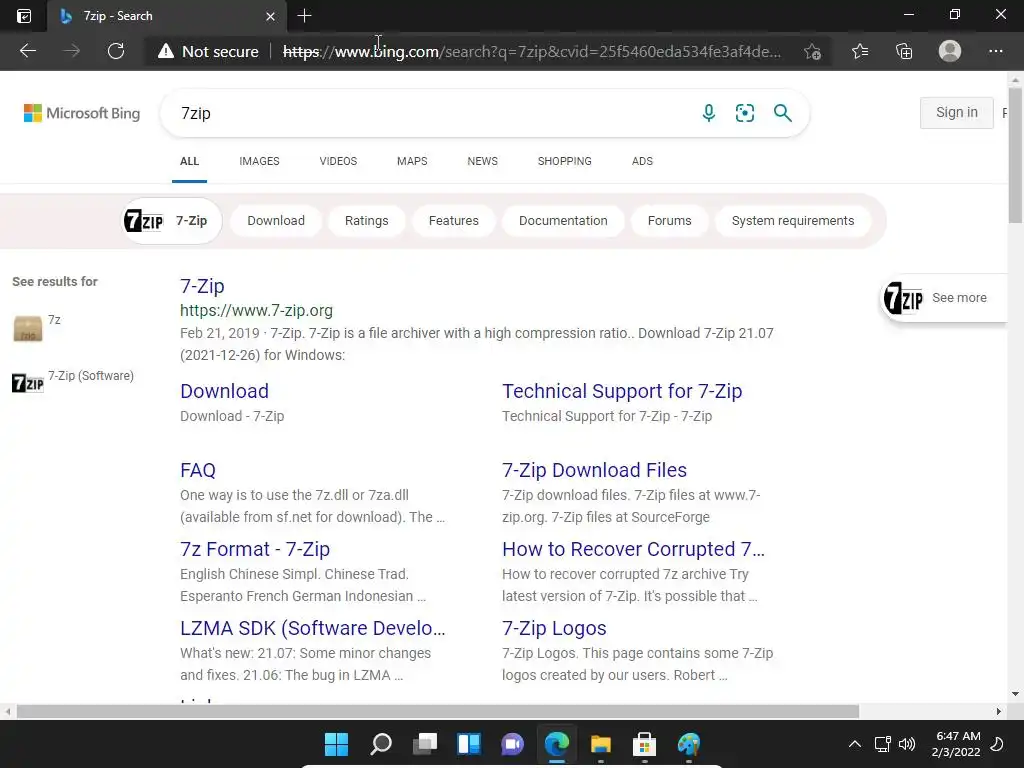The width and height of the screenshot is (1024, 768).
Task: Open the FAQ sublink
Action: click(198, 470)
